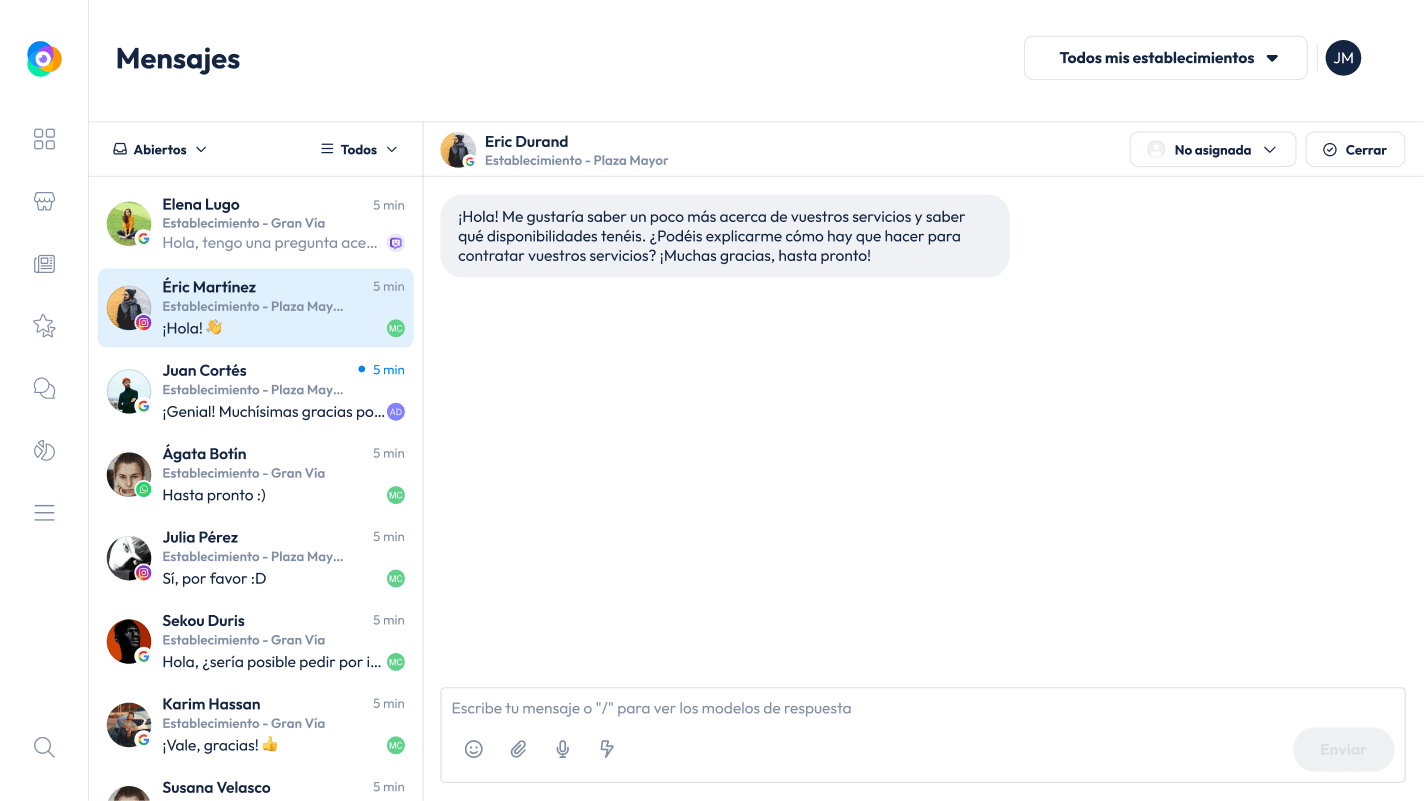Click the MC assignee badge on Éric Martinez's row
This screenshot has width=1424, height=801.
tap(396, 328)
